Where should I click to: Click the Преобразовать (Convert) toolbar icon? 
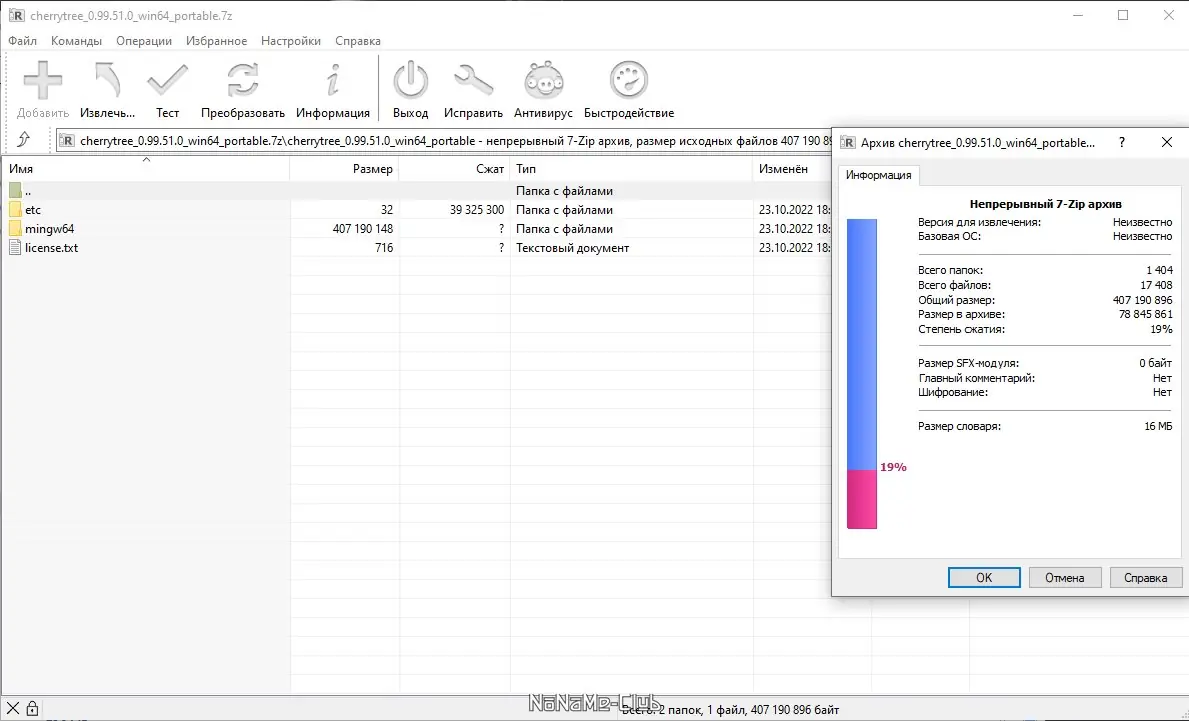click(243, 80)
